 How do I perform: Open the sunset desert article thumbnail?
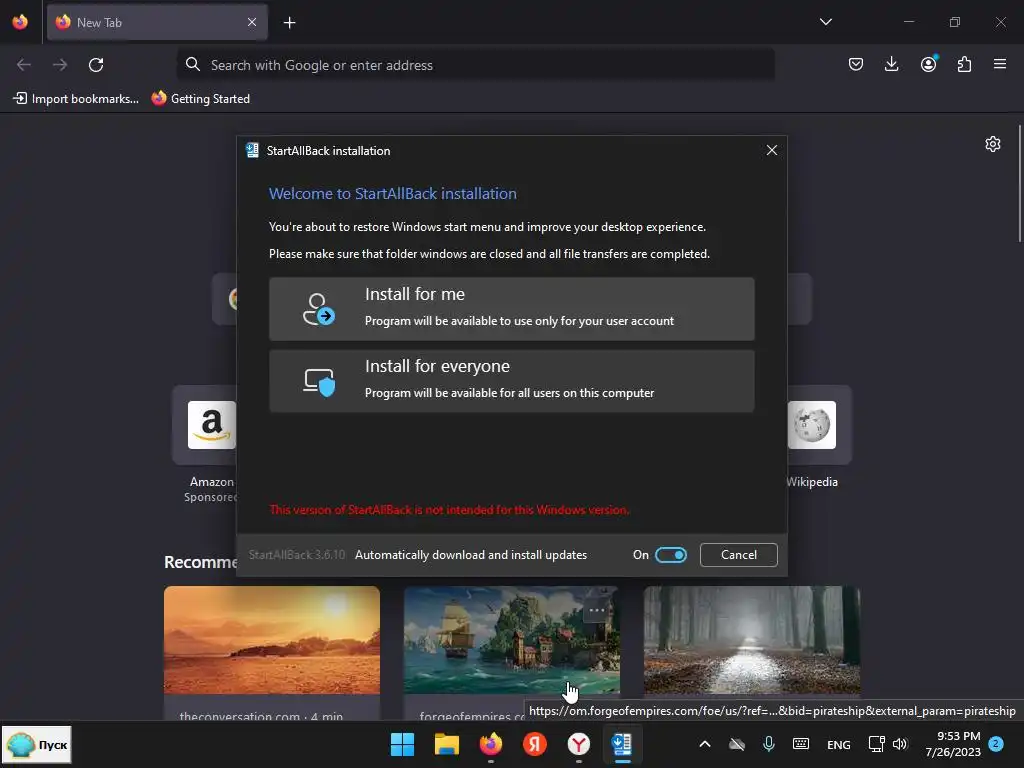(272, 640)
